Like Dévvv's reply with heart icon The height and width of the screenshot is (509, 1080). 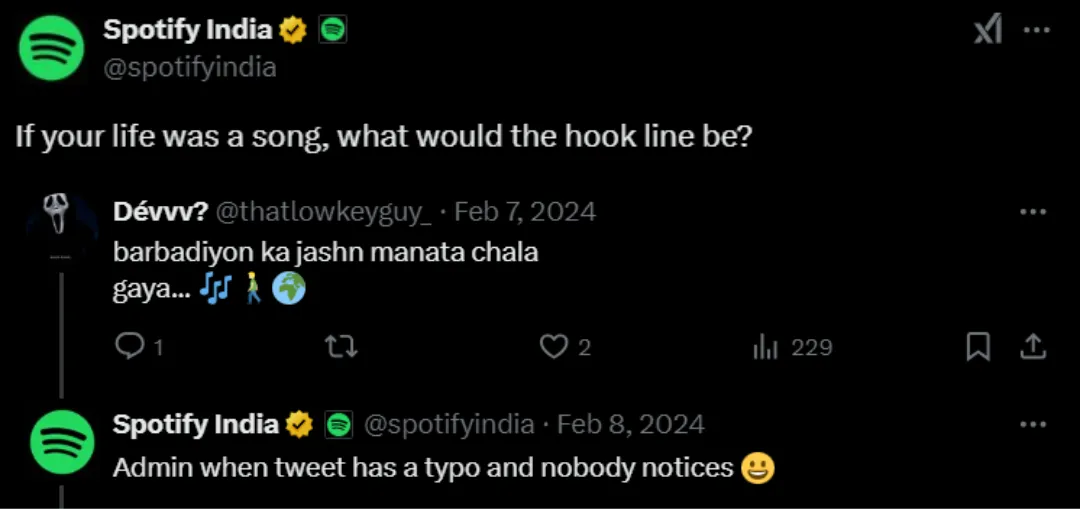pyautogui.click(x=553, y=347)
